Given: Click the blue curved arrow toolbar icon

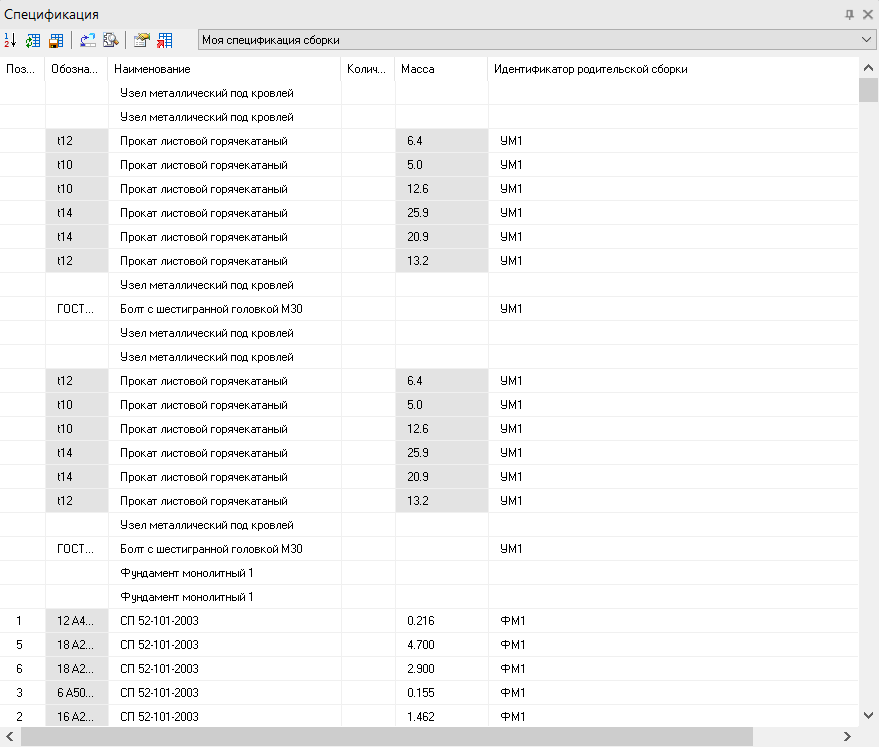Looking at the screenshot, I should tap(88, 40).
